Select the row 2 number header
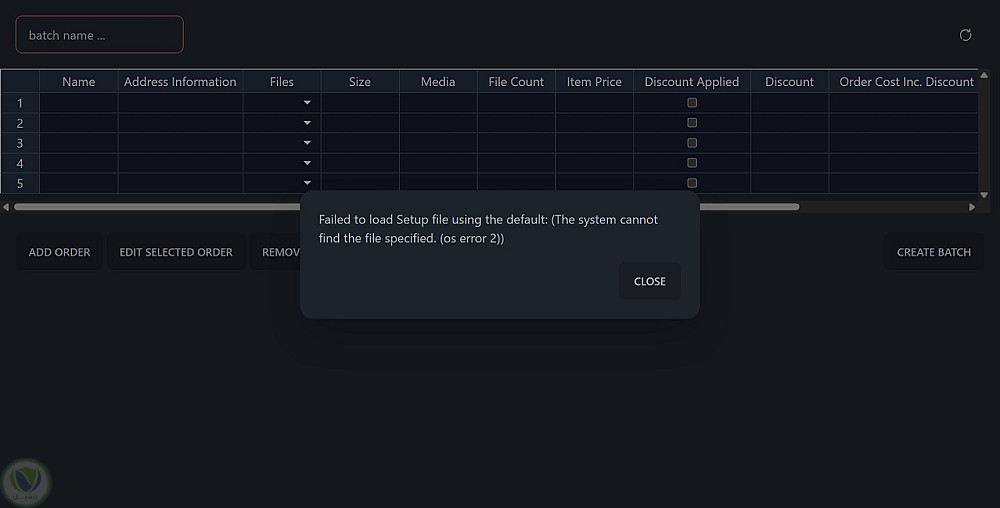Viewport: 1000px width, 508px height. tap(20, 123)
